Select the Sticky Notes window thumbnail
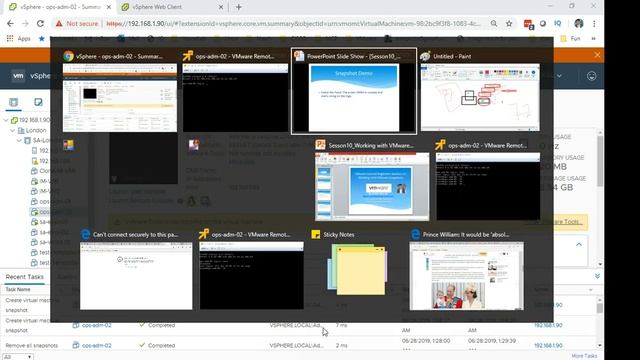 (x=358, y=269)
